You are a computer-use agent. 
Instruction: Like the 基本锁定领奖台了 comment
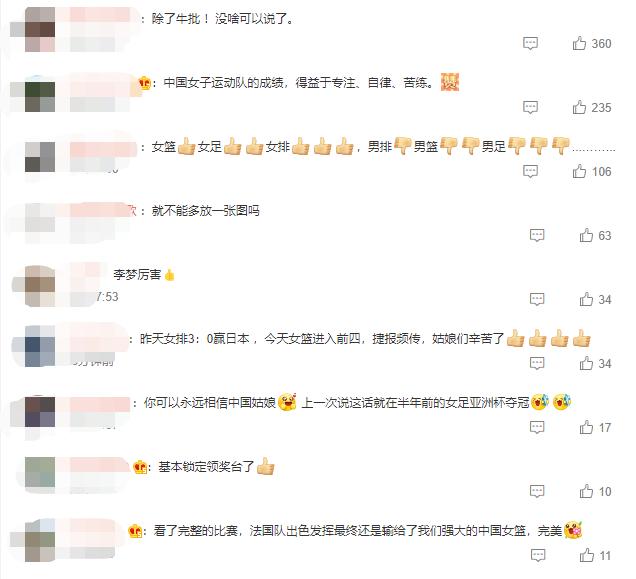pyautogui.click(x=586, y=491)
